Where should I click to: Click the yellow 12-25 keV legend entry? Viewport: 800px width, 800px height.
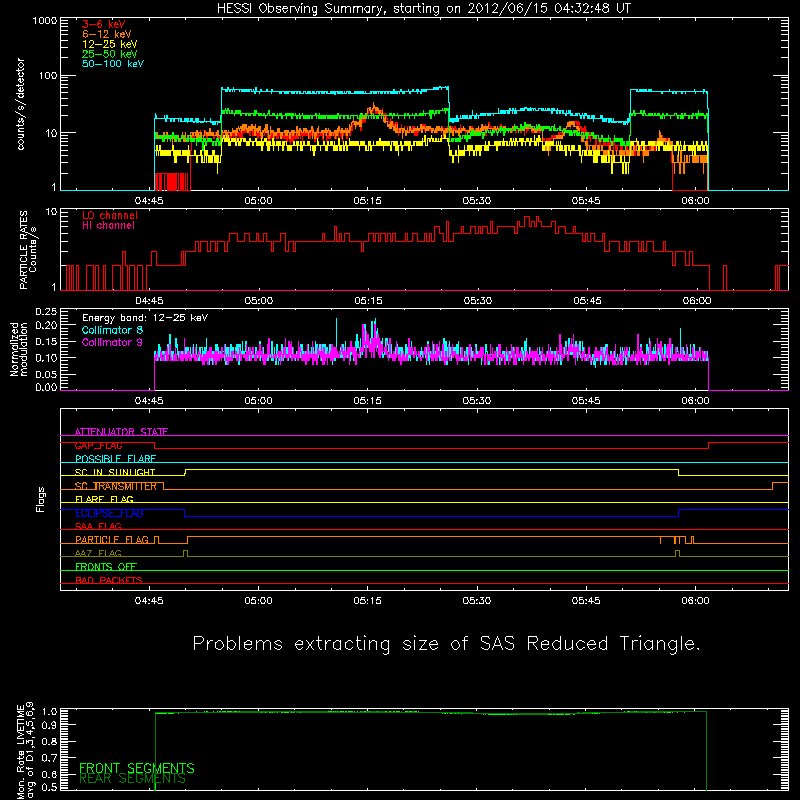109,44
